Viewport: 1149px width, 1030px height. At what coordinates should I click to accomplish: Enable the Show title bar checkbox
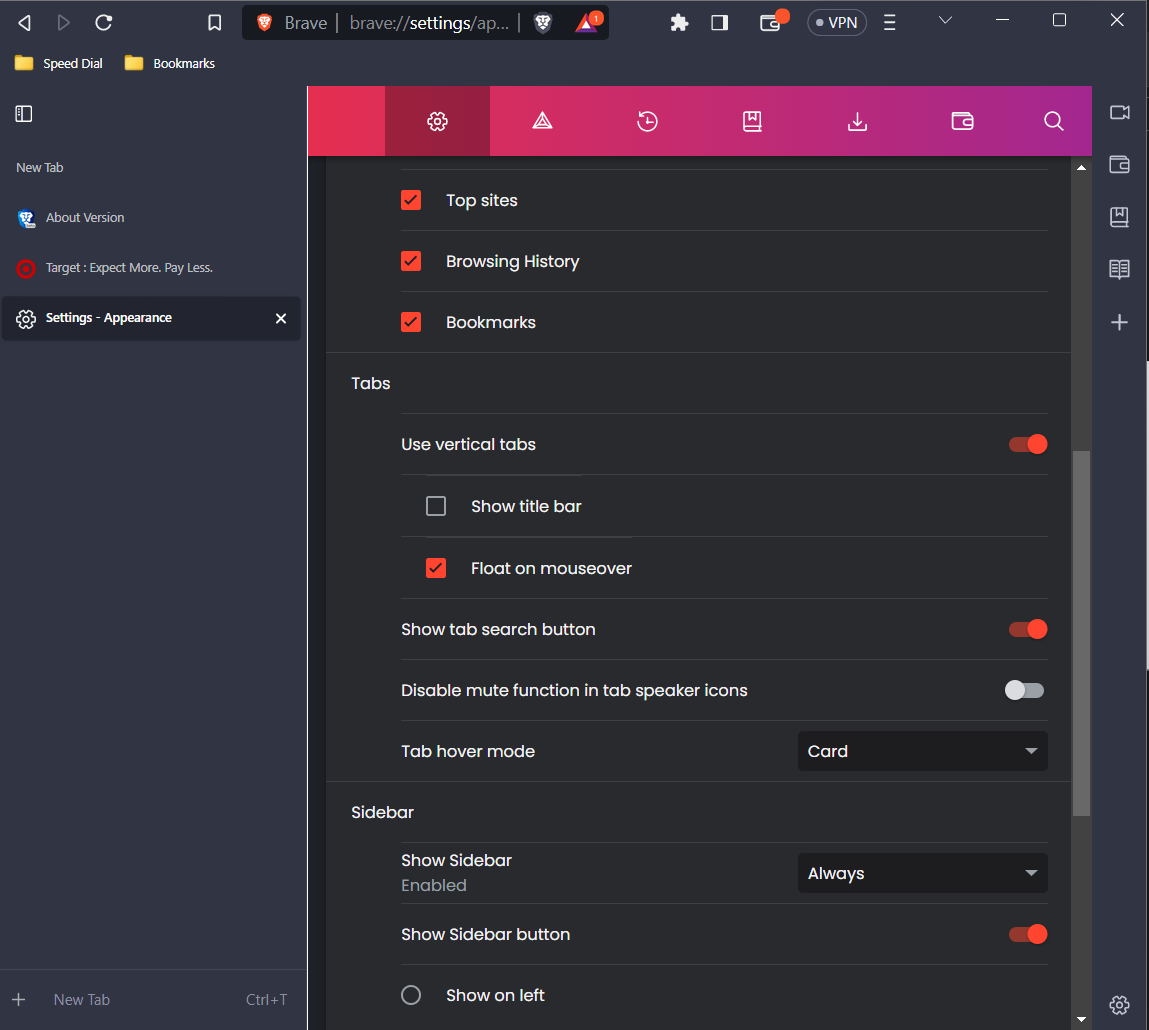click(x=436, y=505)
